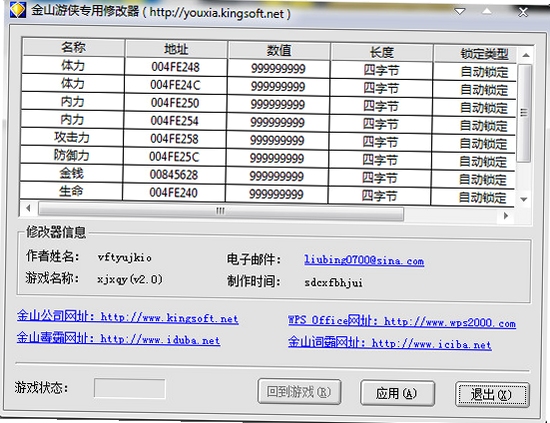Click the up-triangle button in title bar
Viewport: 550px width, 423px height.
pos(487,12)
